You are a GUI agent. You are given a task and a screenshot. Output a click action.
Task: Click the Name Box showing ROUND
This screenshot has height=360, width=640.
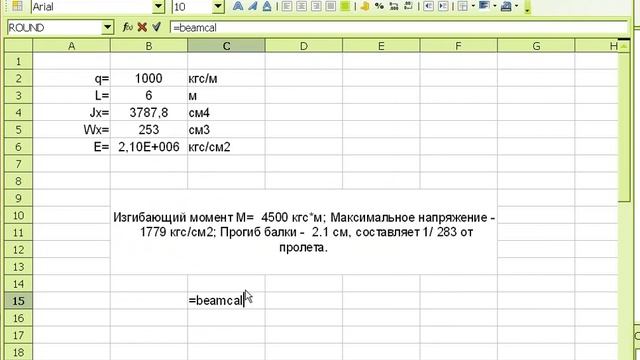click(x=54, y=28)
